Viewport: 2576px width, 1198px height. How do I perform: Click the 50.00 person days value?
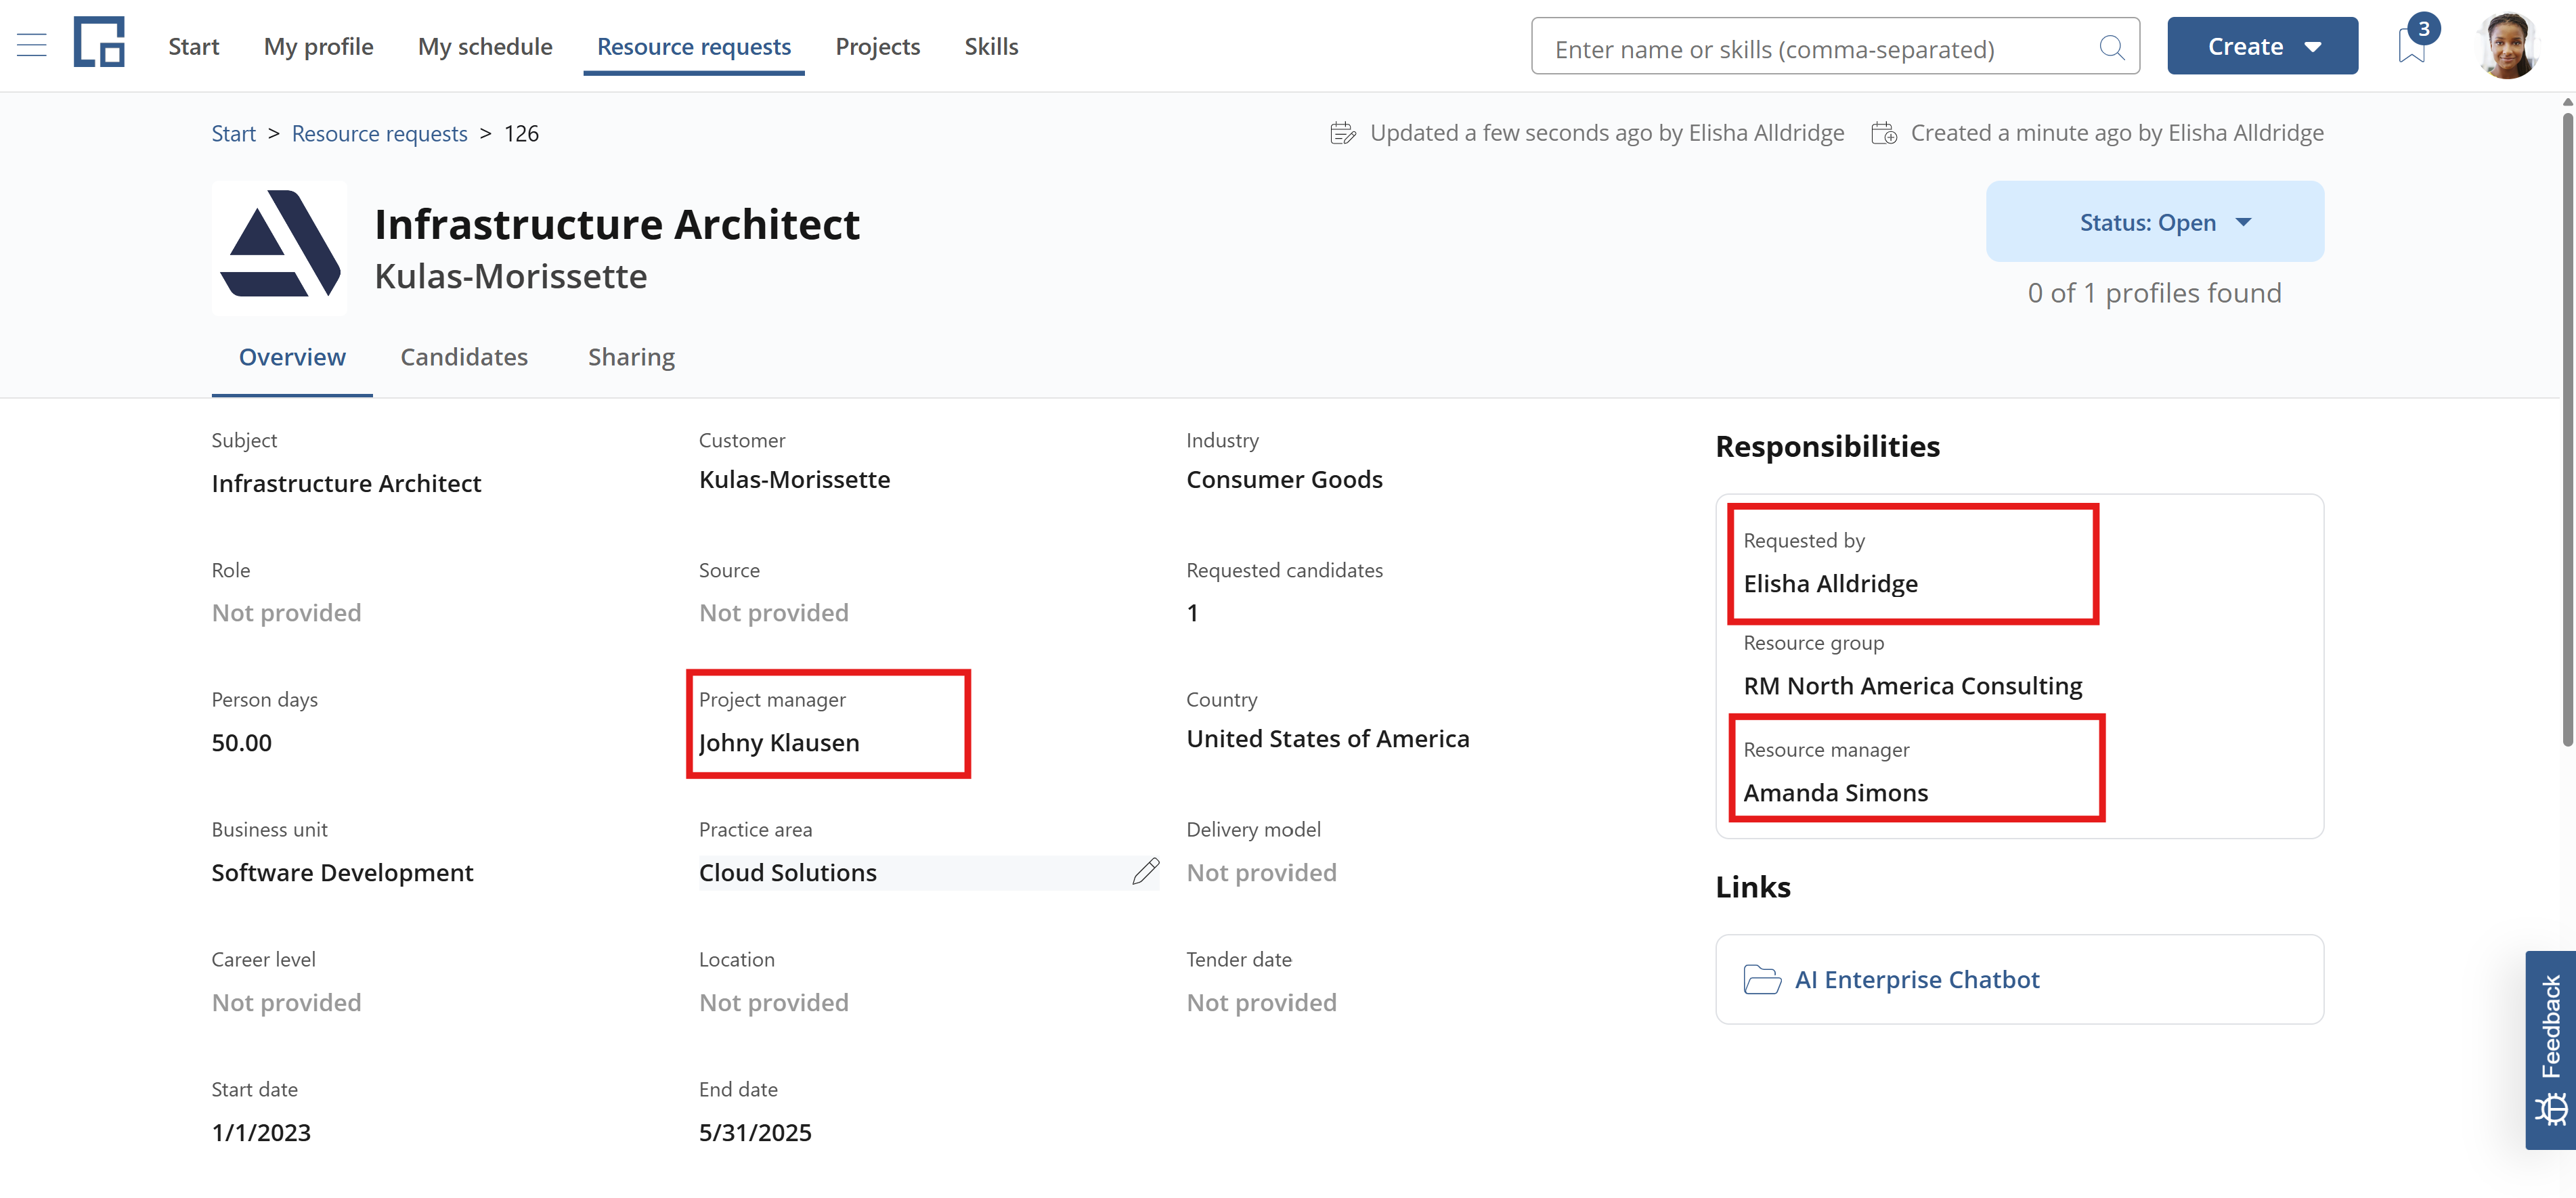coord(241,742)
